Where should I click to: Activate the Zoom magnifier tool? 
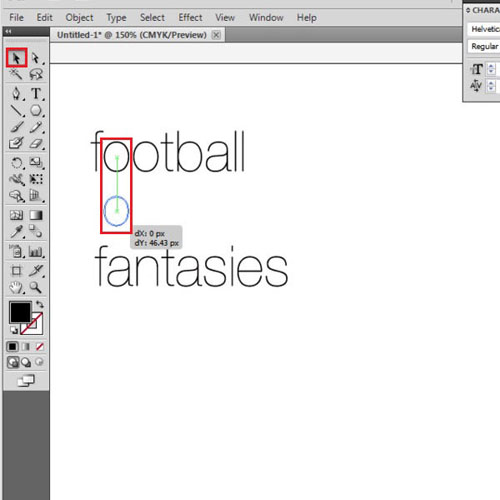coord(35,287)
